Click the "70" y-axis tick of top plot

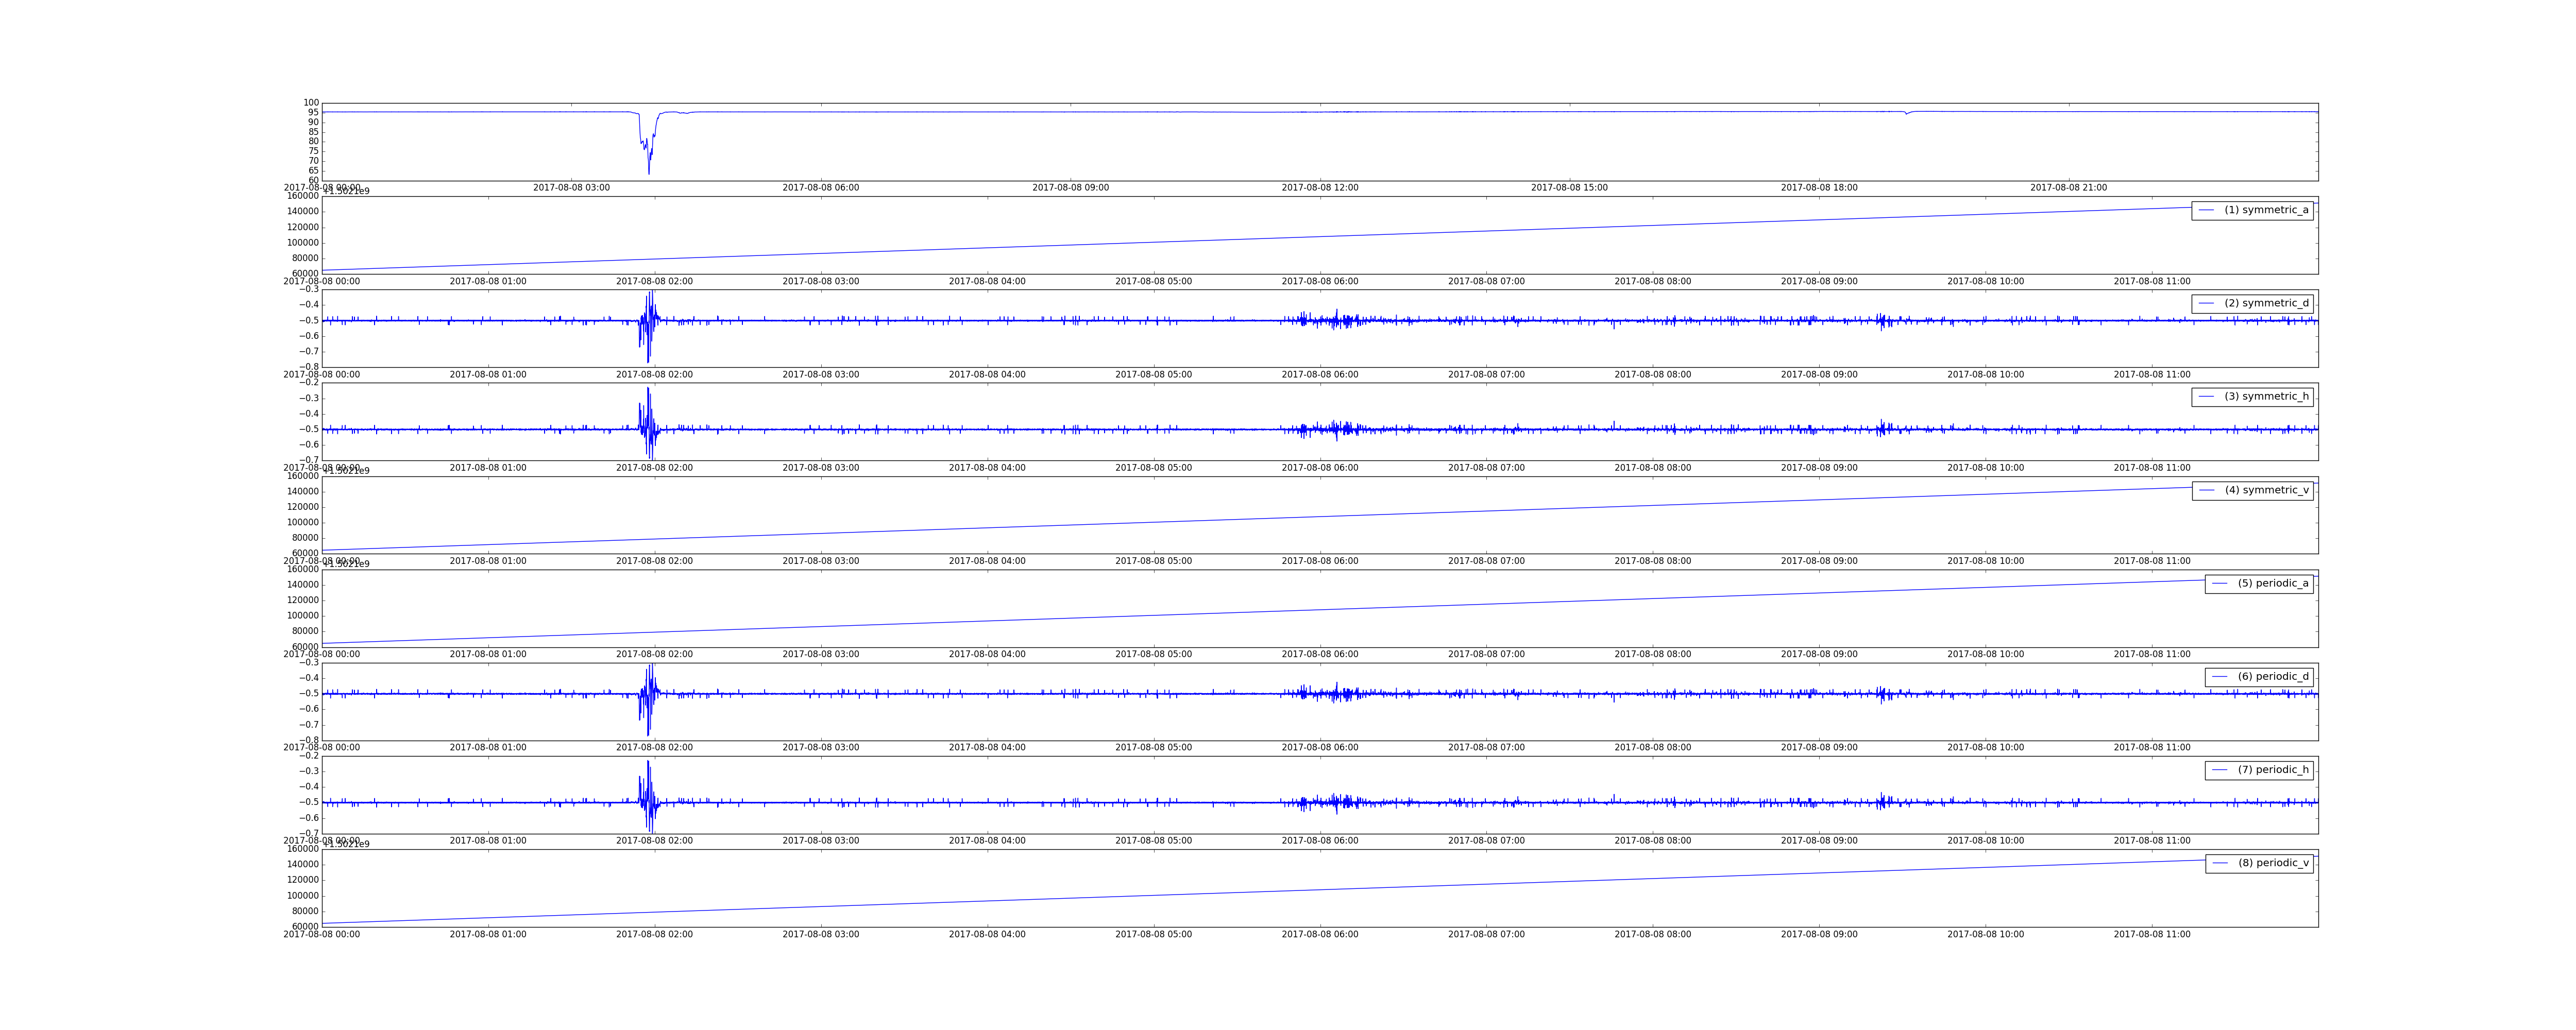pos(313,161)
